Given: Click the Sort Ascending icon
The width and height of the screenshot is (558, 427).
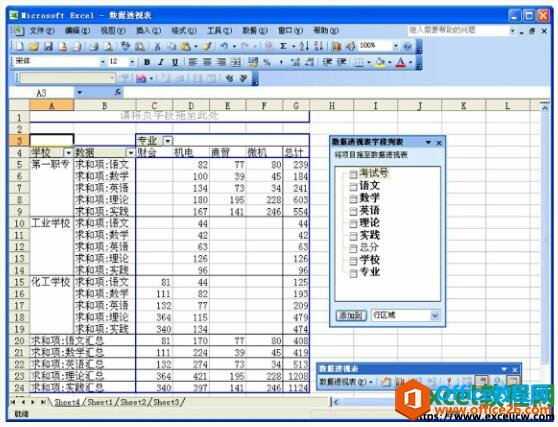Looking at the screenshot, I should tap(304, 47).
